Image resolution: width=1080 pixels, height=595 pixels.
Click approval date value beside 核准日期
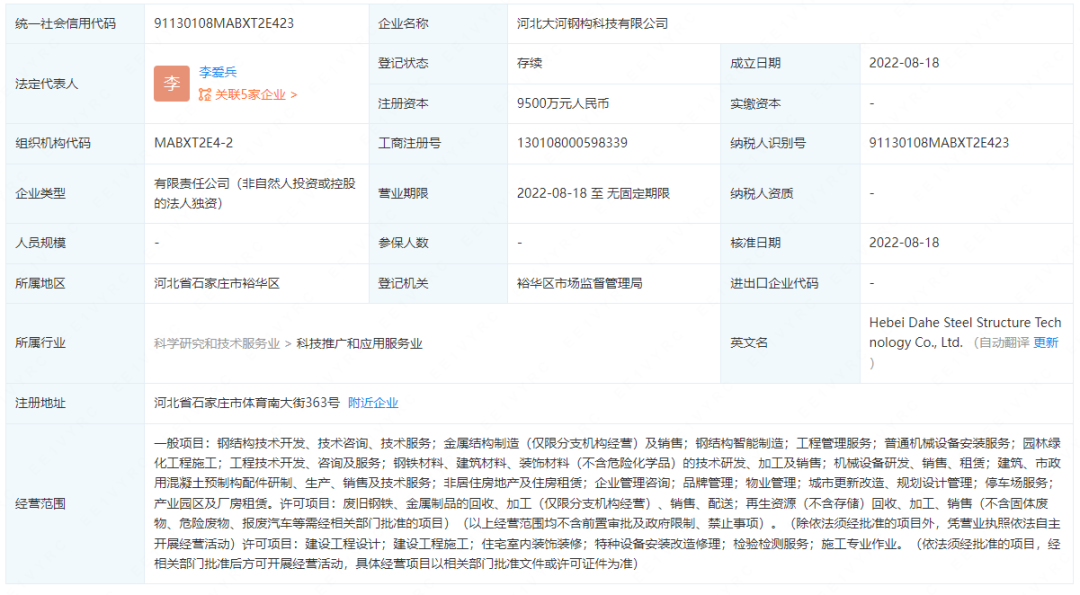pos(904,243)
